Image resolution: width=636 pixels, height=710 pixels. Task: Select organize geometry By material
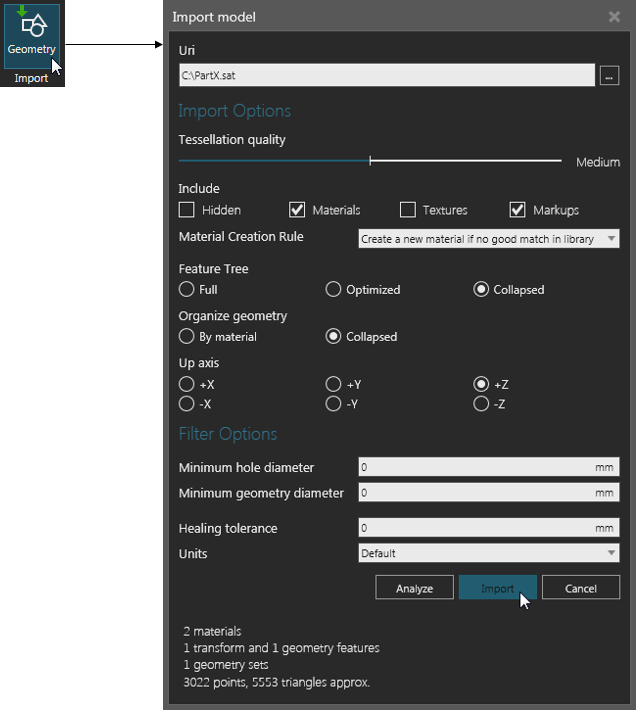pos(187,336)
